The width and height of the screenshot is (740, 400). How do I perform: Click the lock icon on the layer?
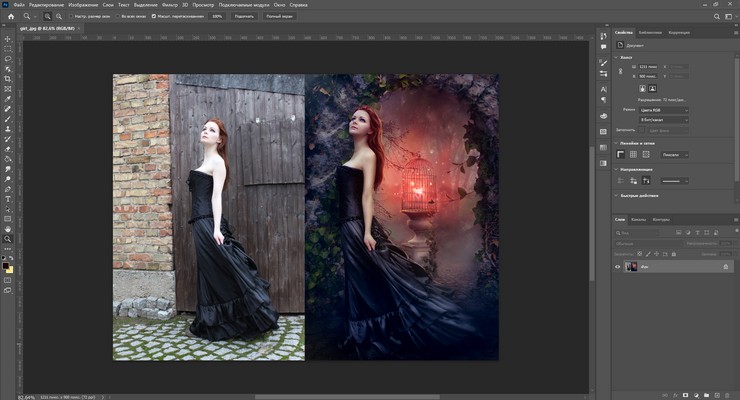coord(725,267)
